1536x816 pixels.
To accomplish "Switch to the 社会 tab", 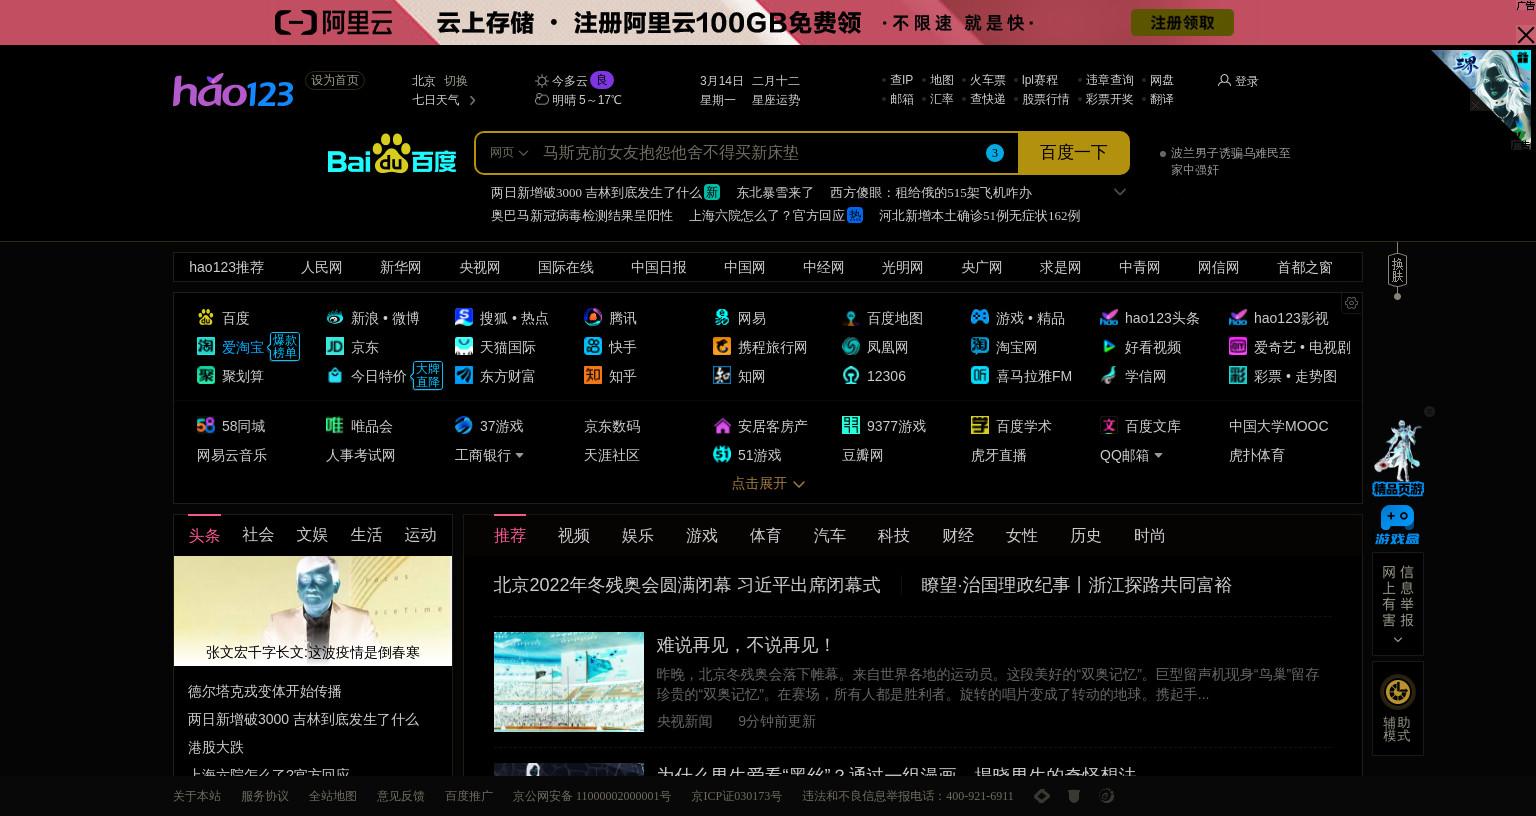I will tap(258, 535).
